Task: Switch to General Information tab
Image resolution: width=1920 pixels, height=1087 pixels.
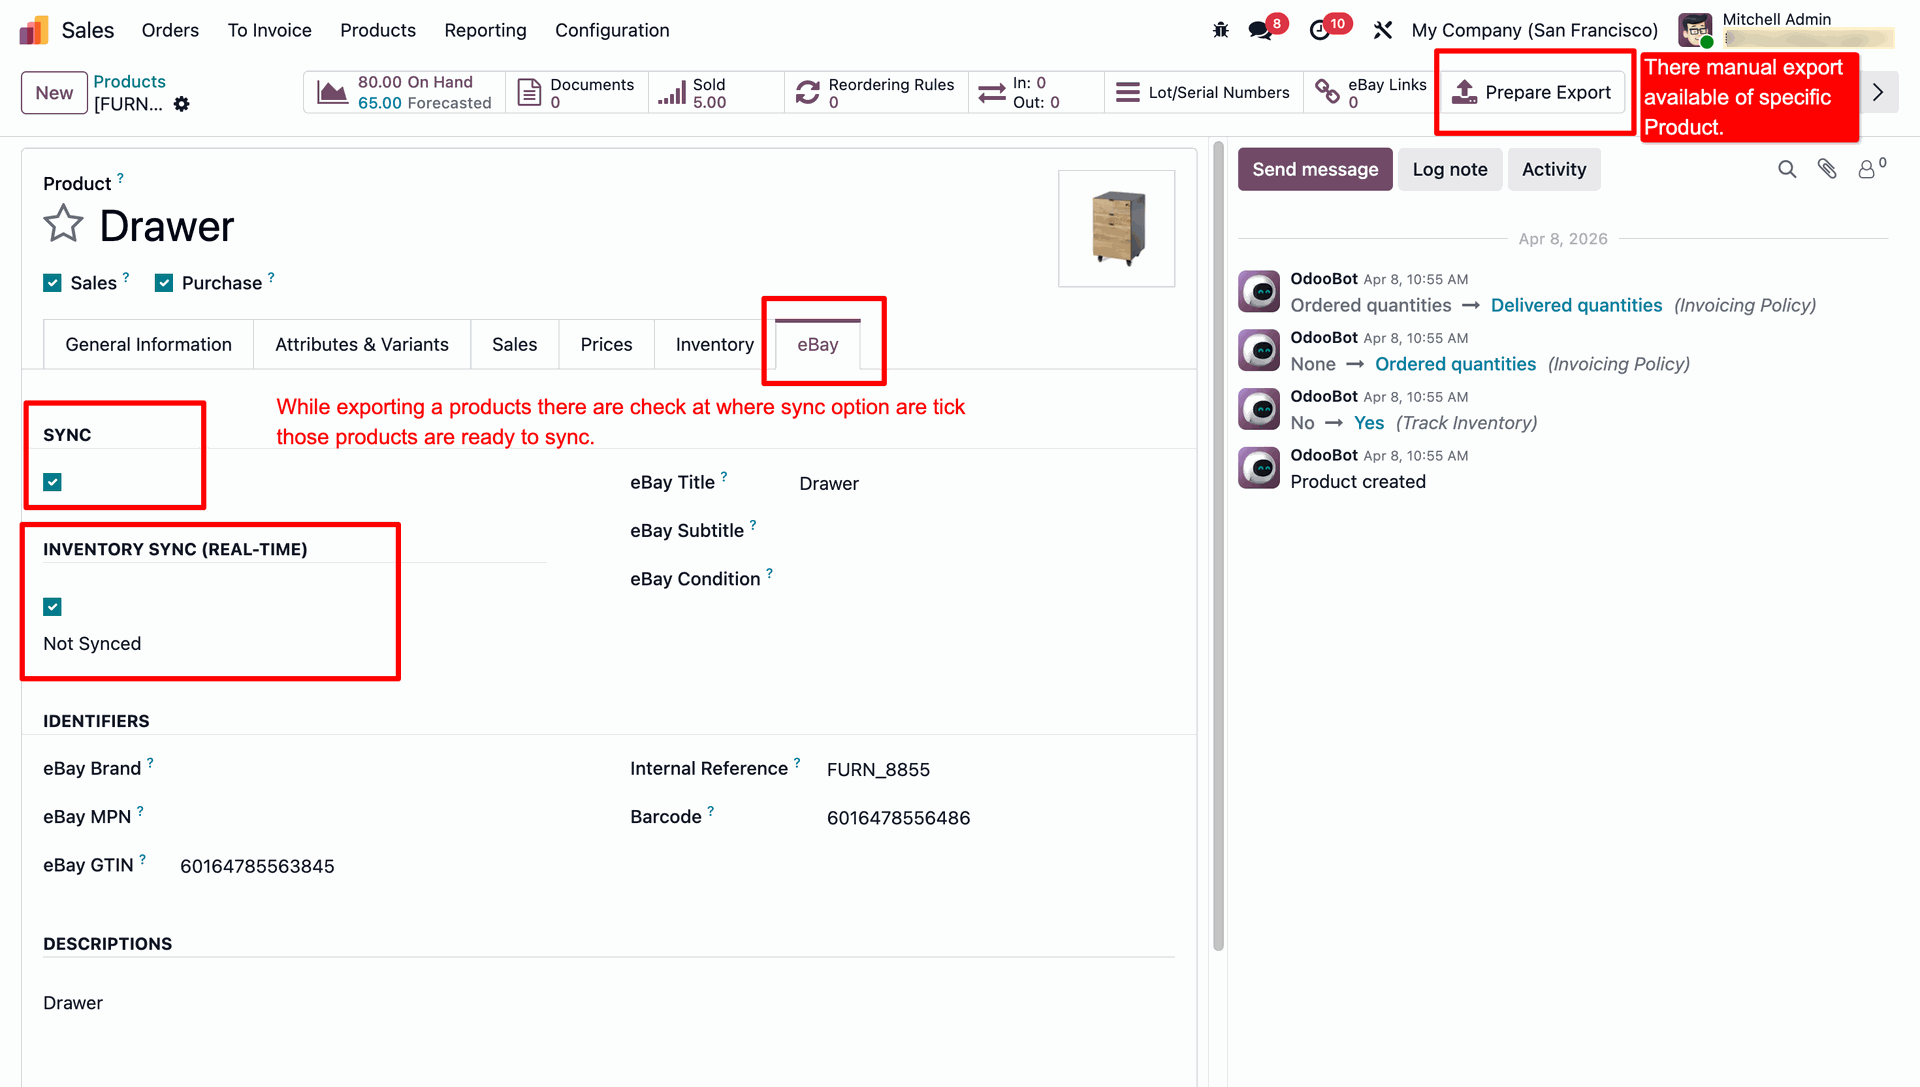Action: click(x=148, y=344)
